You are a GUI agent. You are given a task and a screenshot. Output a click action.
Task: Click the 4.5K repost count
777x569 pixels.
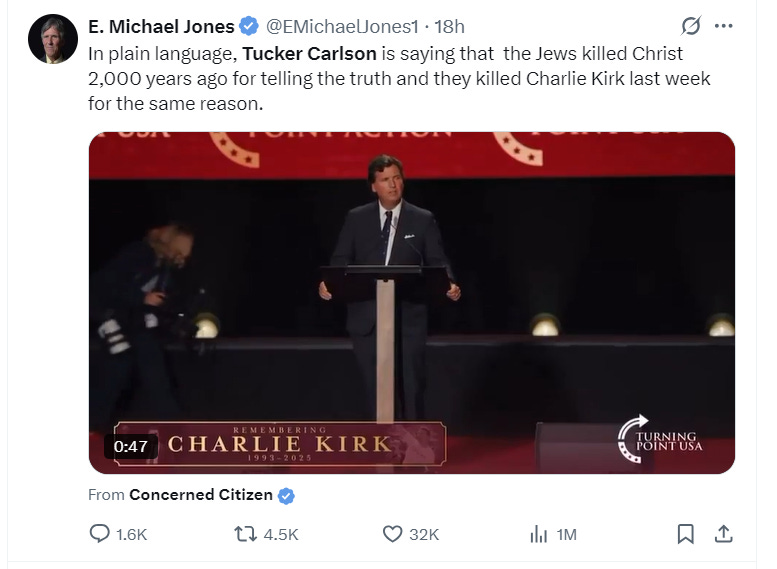point(281,535)
